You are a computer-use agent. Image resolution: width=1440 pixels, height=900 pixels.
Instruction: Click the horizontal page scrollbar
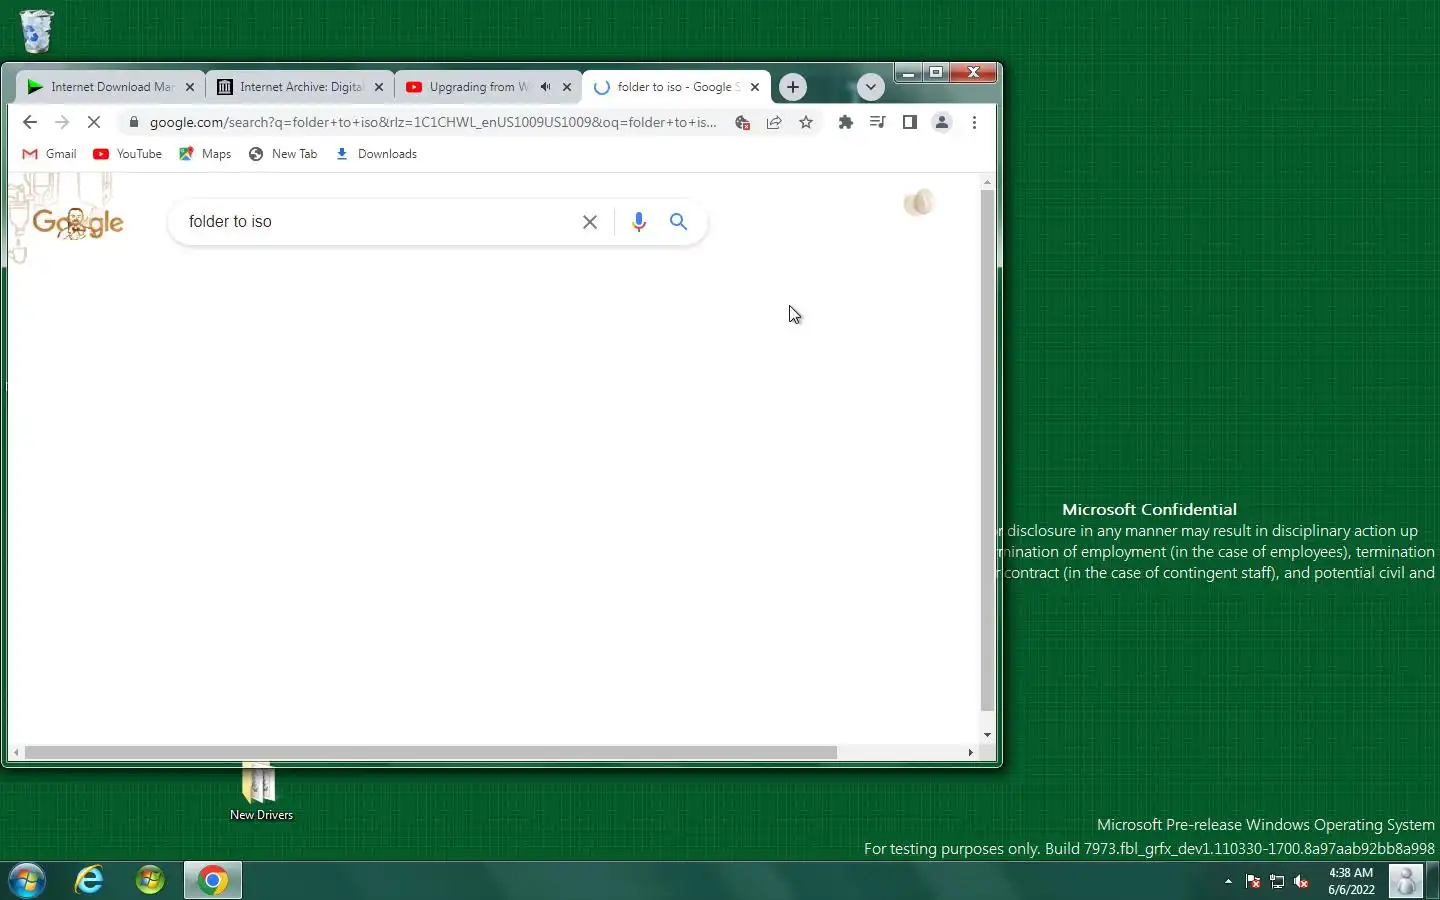pos(430,752)
